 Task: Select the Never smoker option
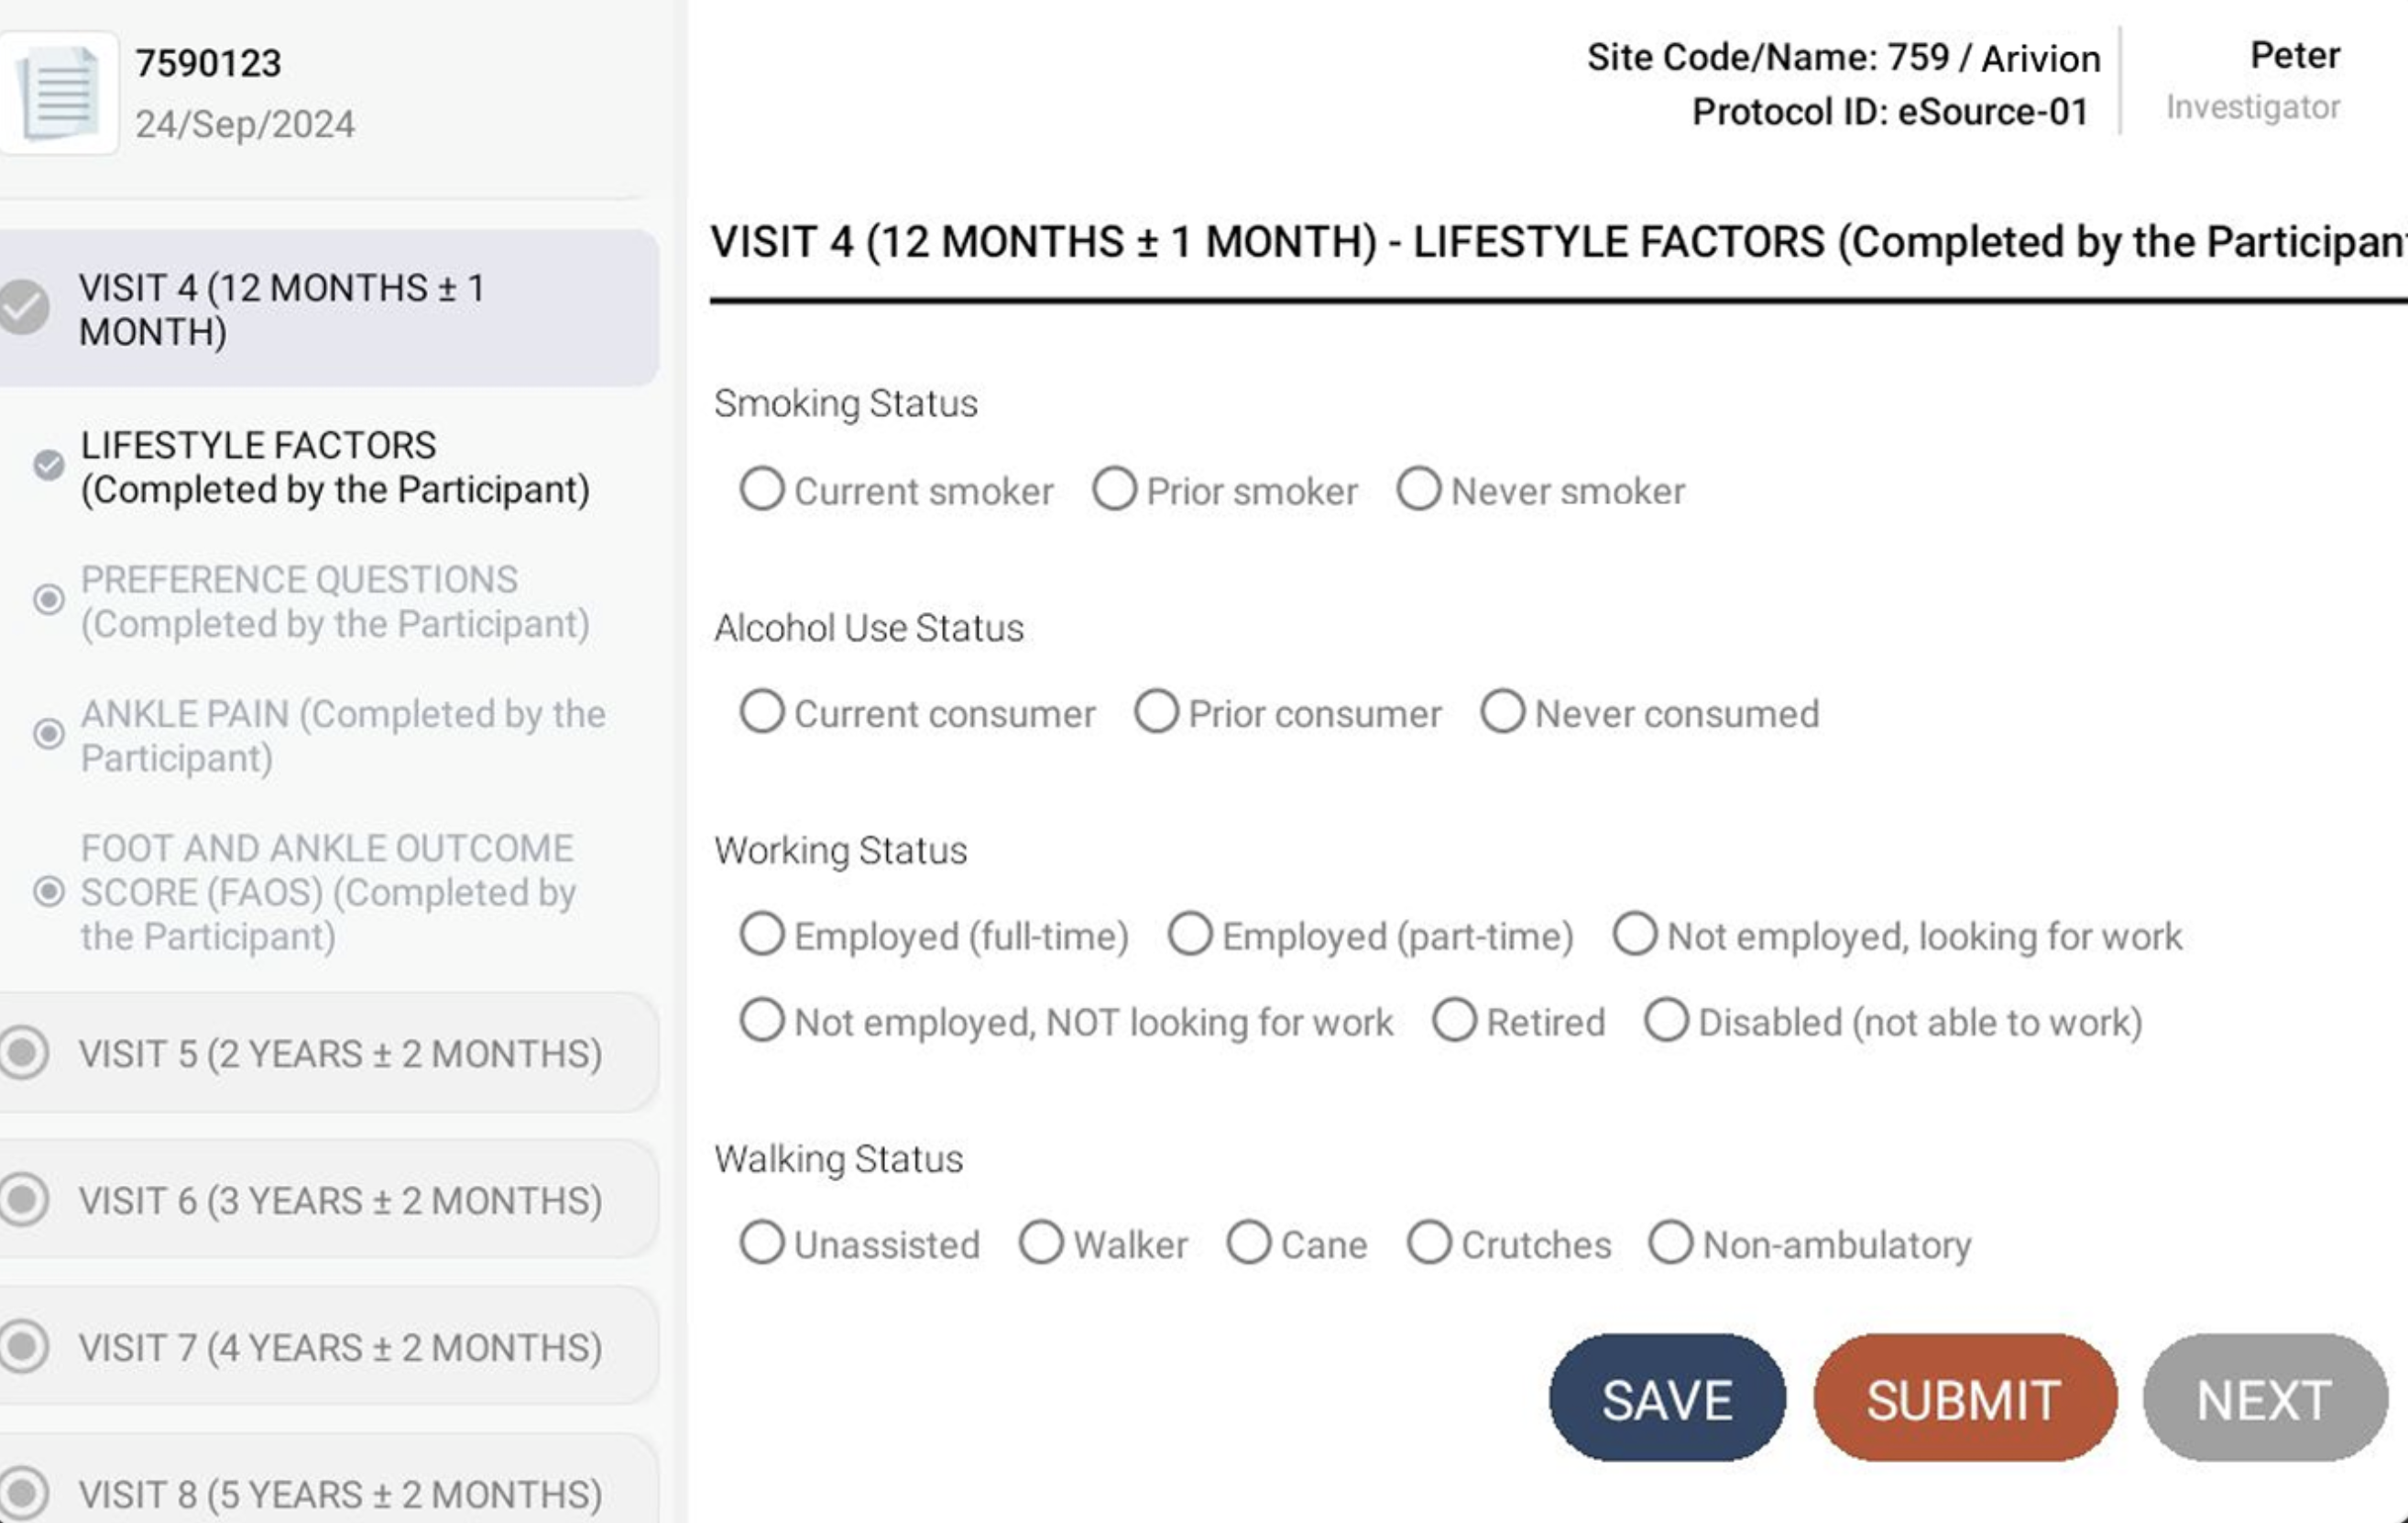coord(1419,490)
